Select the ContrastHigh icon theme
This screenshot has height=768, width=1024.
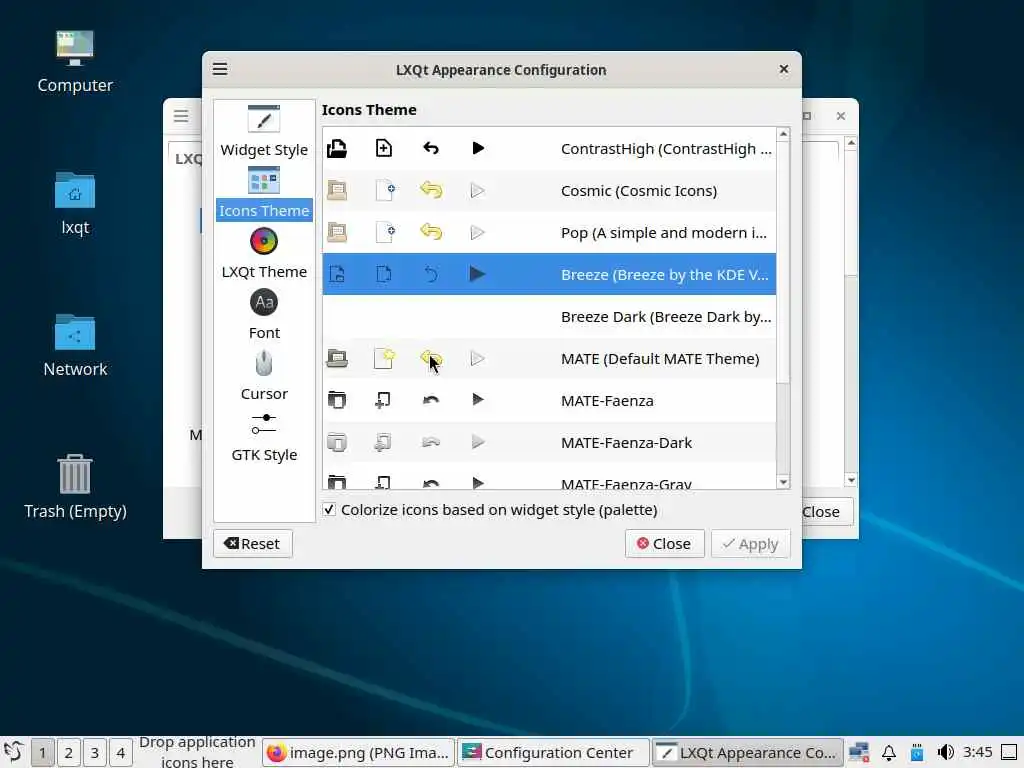coord(549,149)
